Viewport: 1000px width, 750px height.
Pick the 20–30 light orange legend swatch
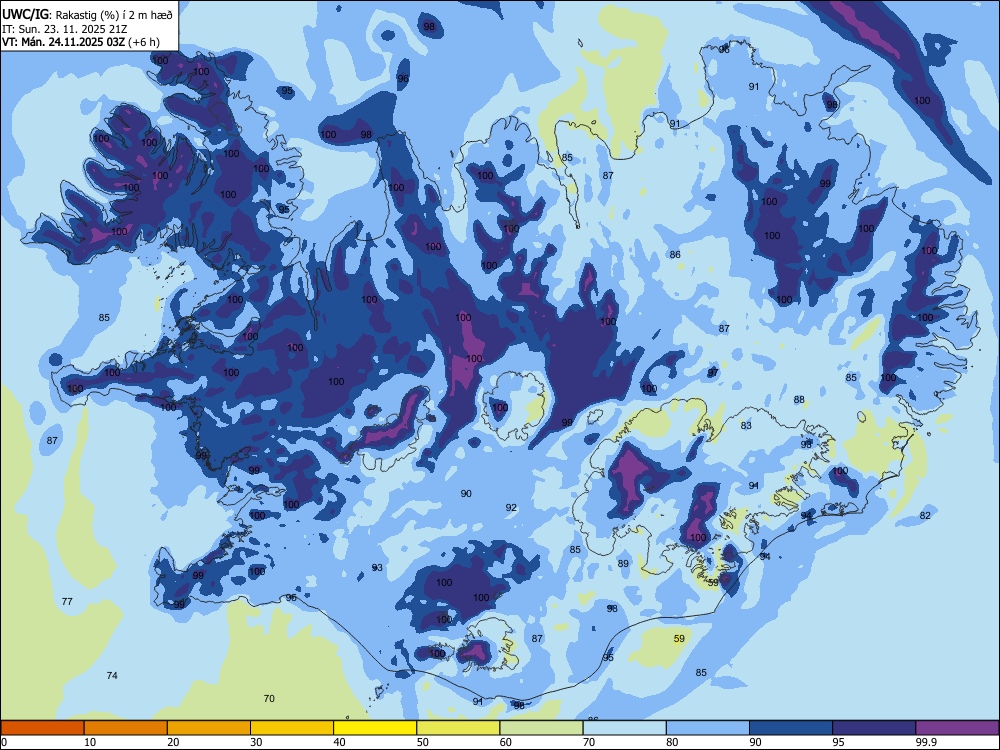pos(209,728)
